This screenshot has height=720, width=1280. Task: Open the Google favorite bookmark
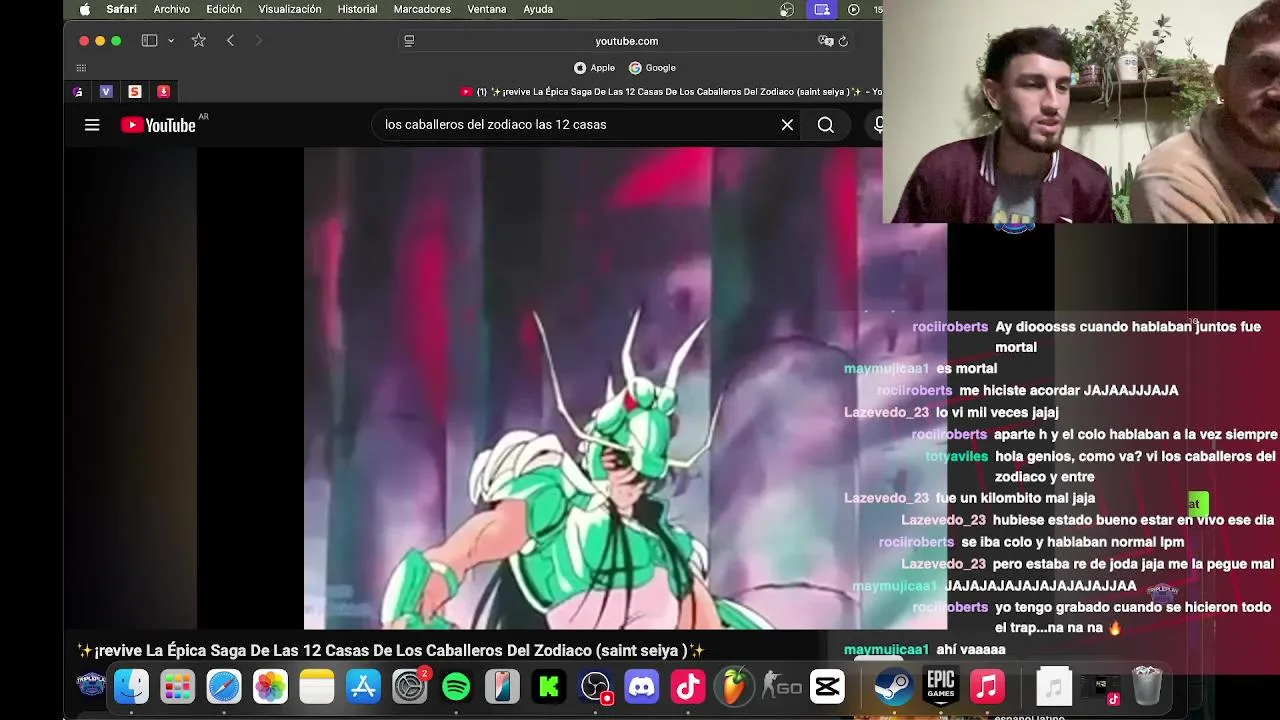click(652, 68)
